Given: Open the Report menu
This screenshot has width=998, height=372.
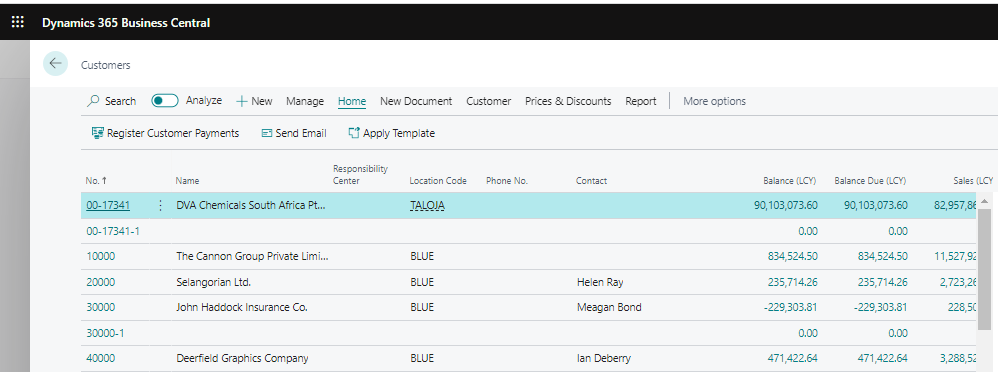Looking at the screenshot, I should [x=640, y=101].
